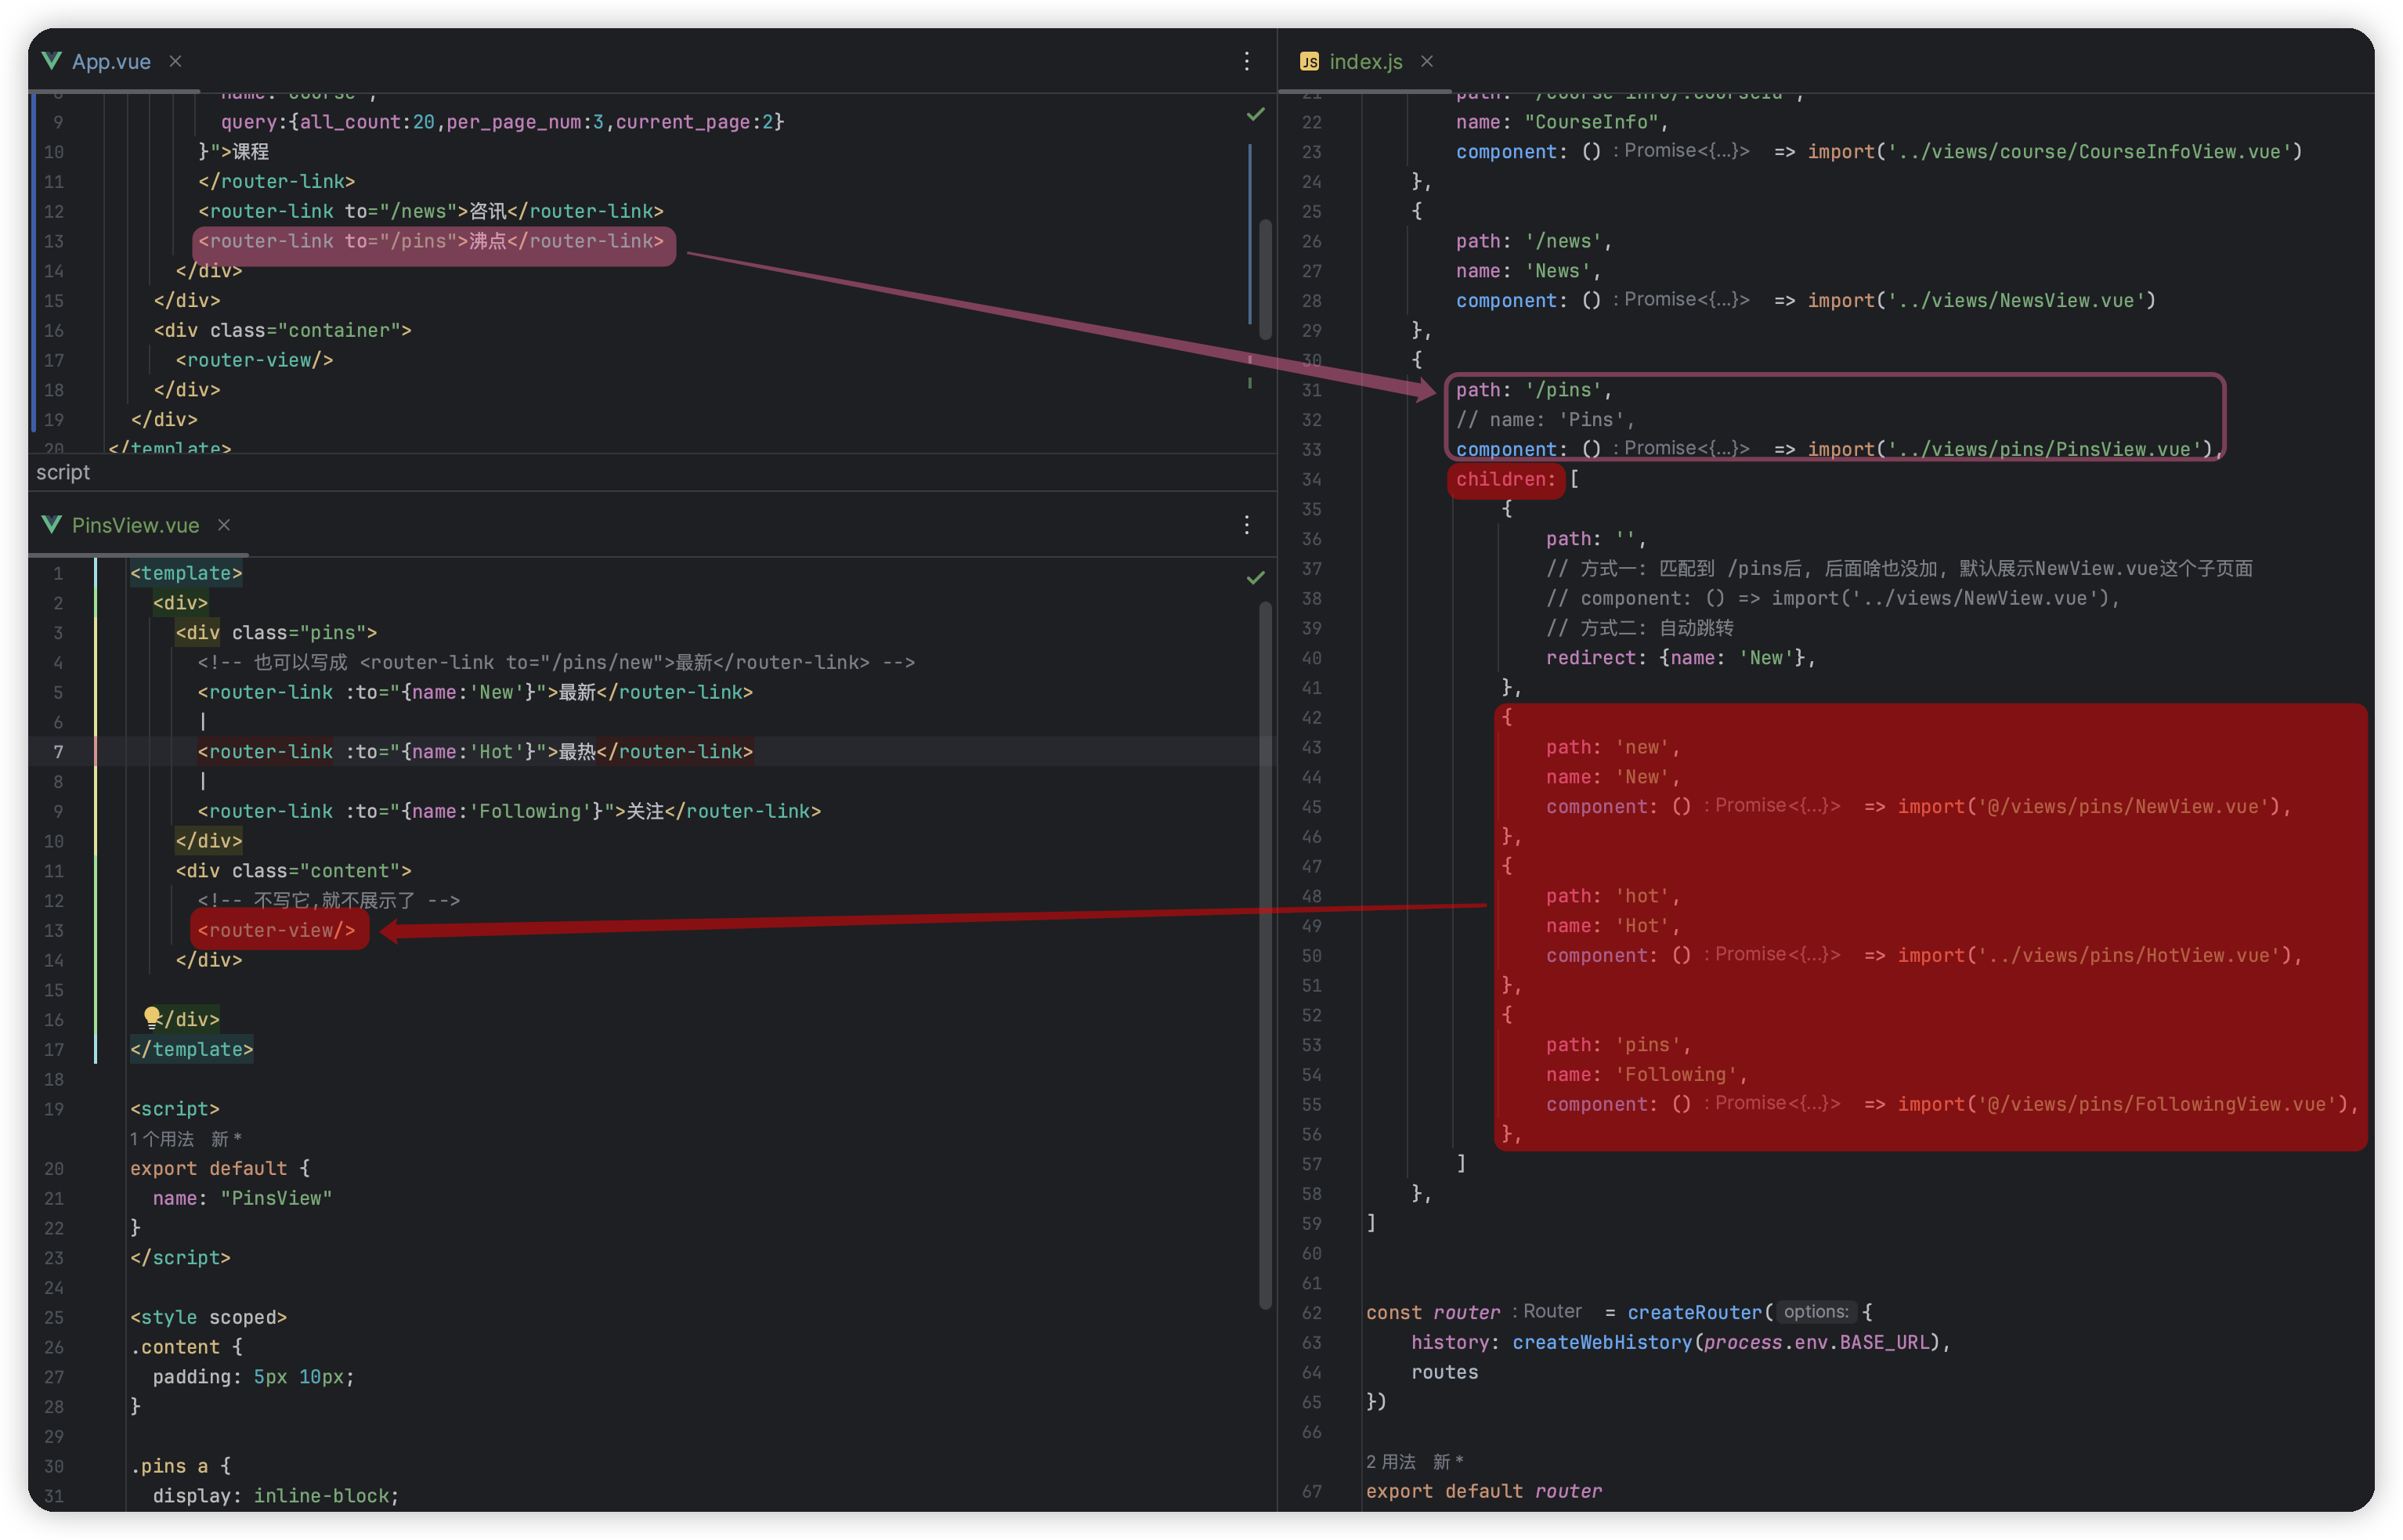This screenshot has height=1540, width=2403.
Task: Close the App.vue editor tab
Action: pyautogui.click(x=175, y=61)
